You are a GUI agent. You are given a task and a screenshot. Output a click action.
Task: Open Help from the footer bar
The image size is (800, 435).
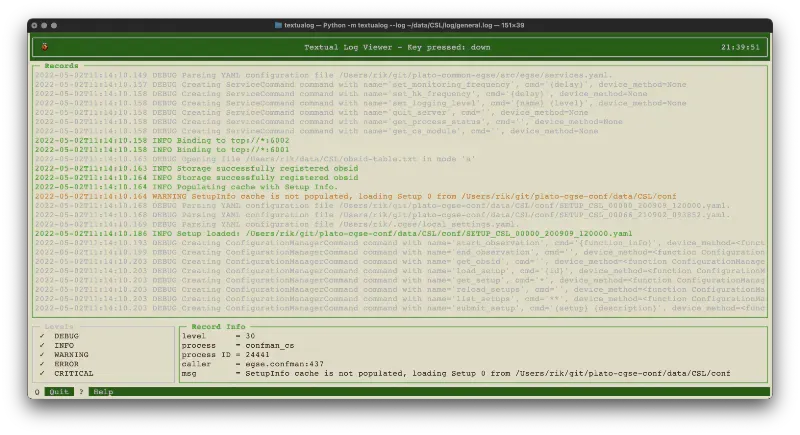pos(103,392)
